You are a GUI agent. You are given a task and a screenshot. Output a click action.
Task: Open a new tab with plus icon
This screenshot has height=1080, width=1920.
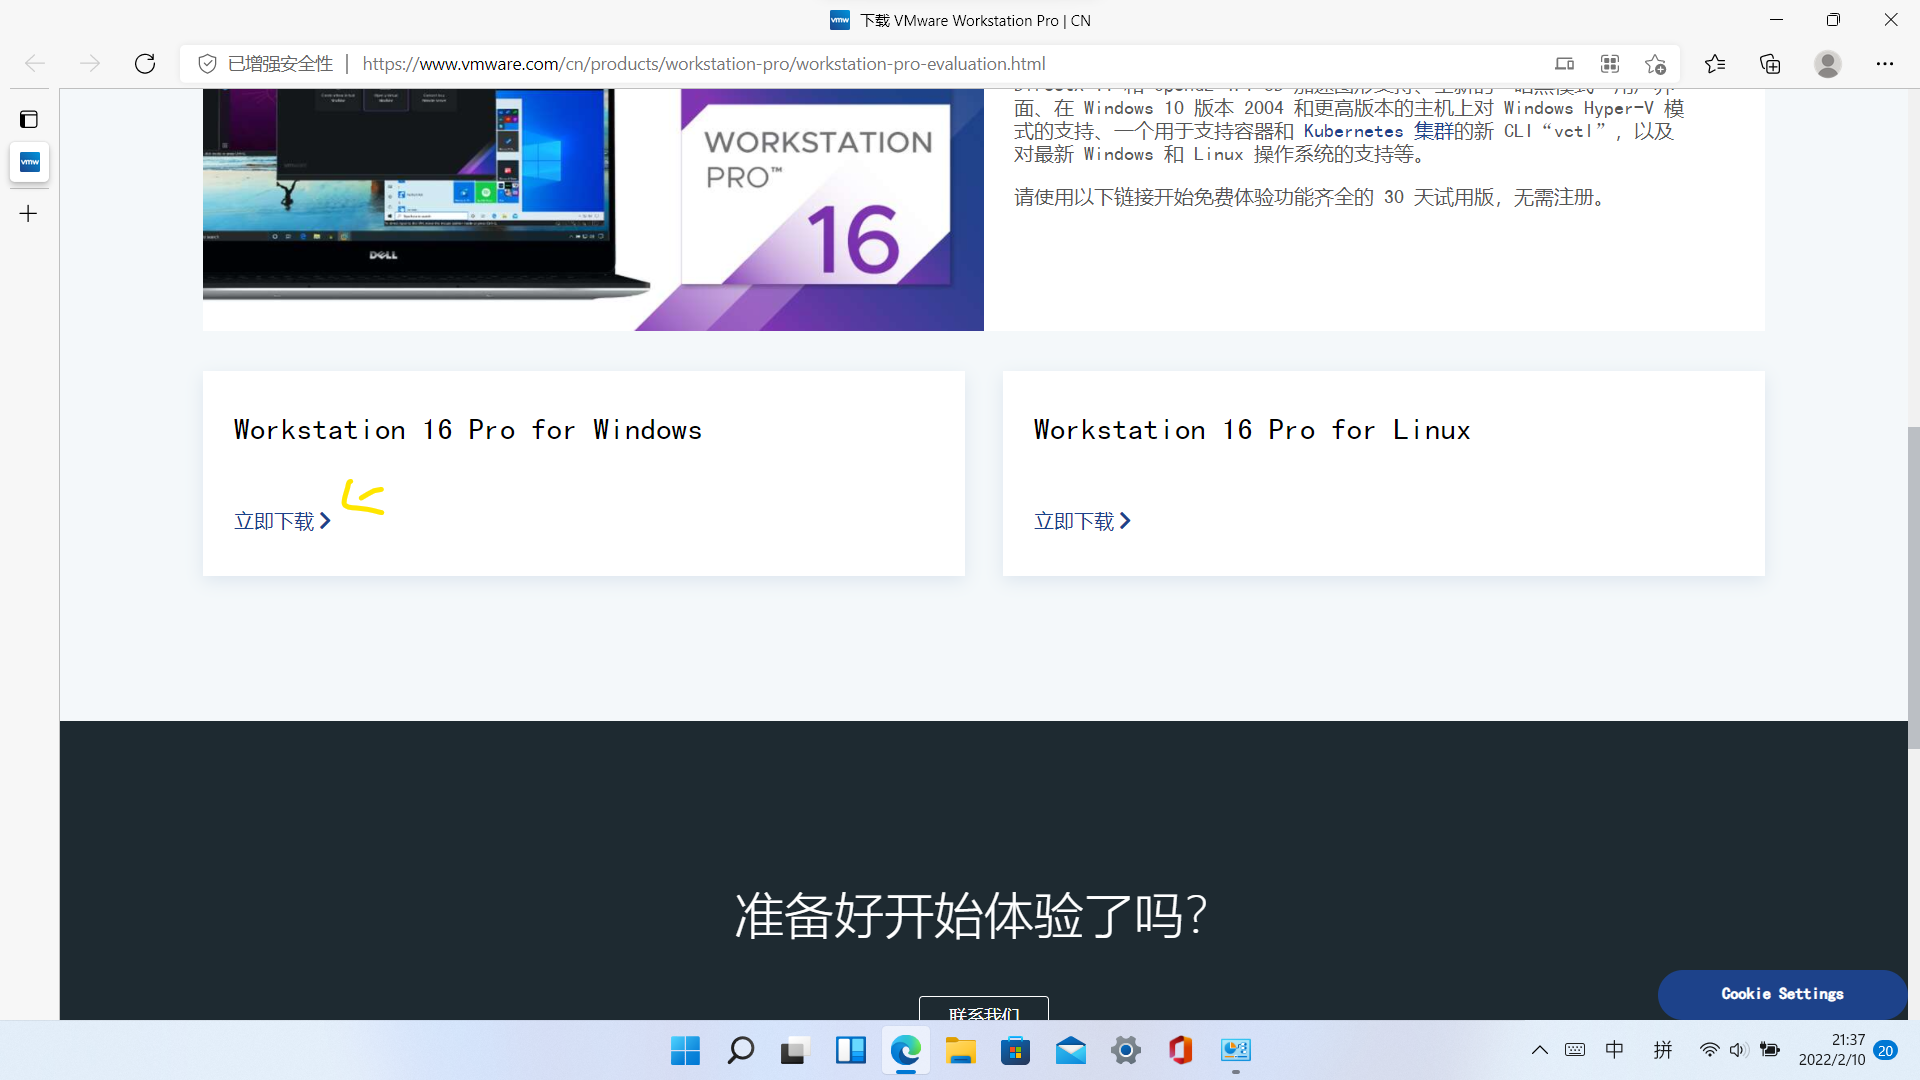point(29,213)
